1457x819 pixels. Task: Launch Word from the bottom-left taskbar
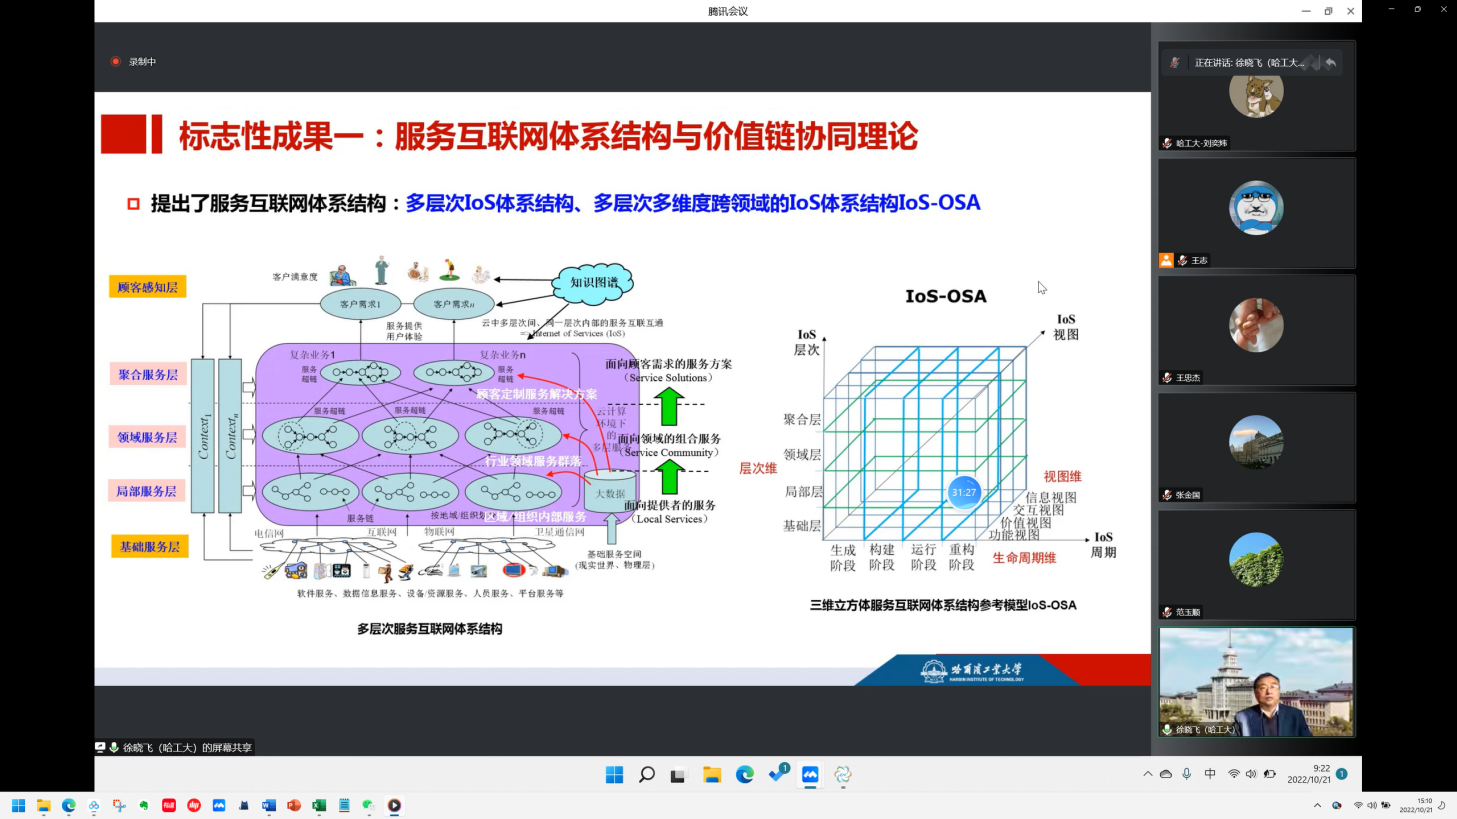click(269, 805)
